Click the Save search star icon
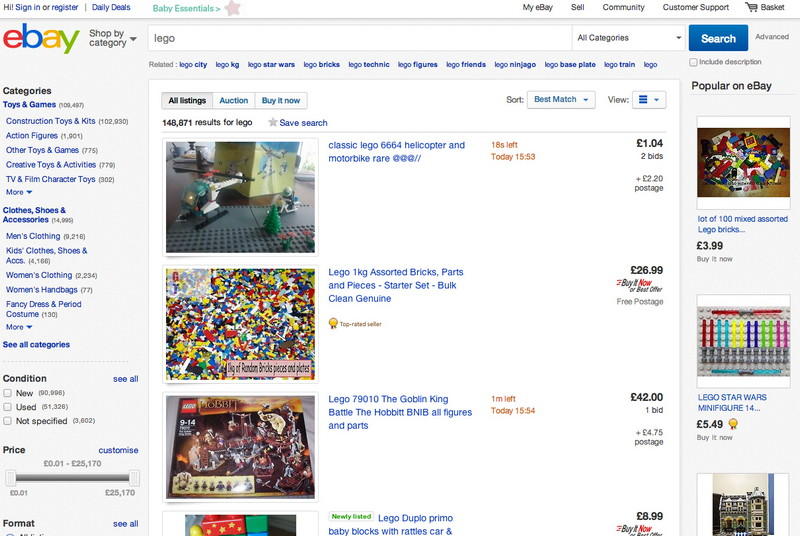This screenshot has height=536, width=800. coord(273,122)
